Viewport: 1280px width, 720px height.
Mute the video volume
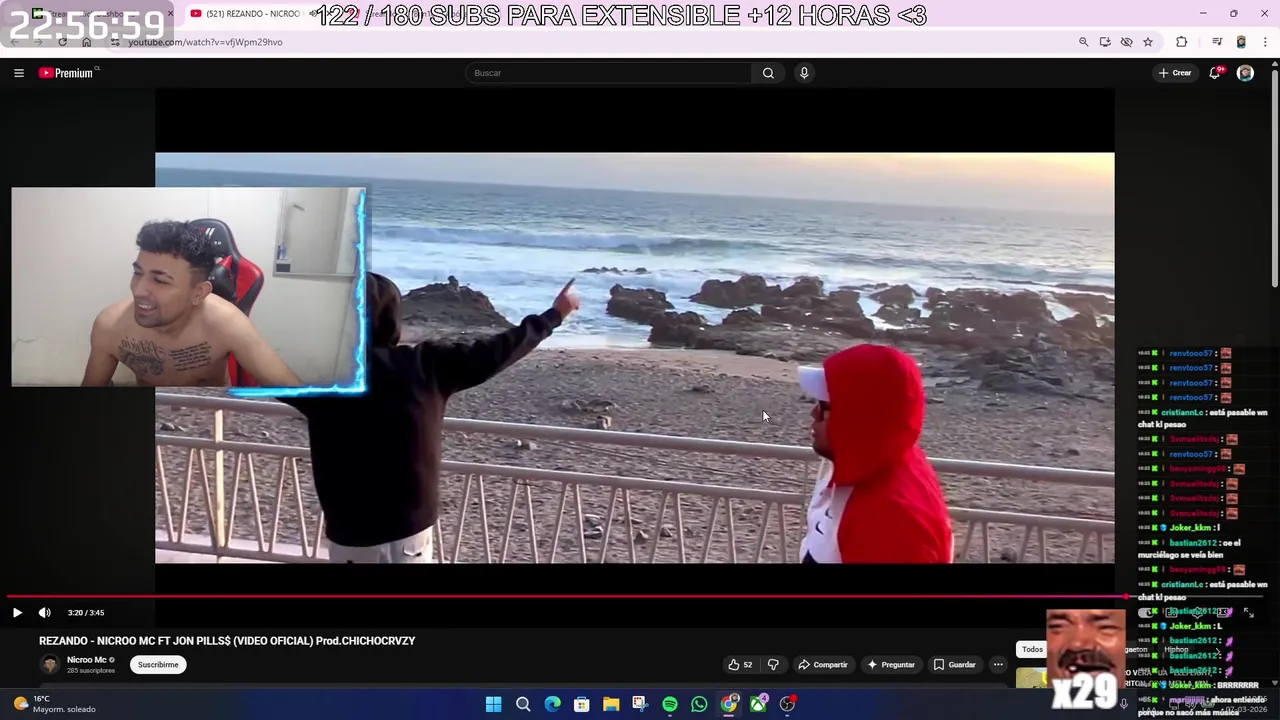(x=44, y=613)
